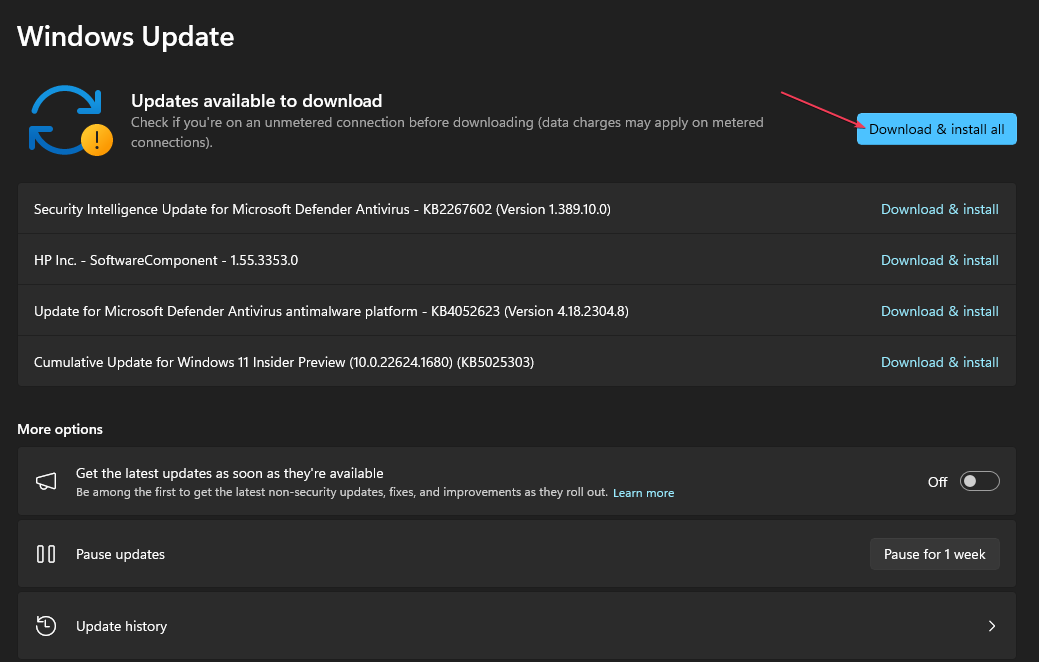1039x662 pixels.
Task: Expand Update history with the chevron
Action: point(991,626)
